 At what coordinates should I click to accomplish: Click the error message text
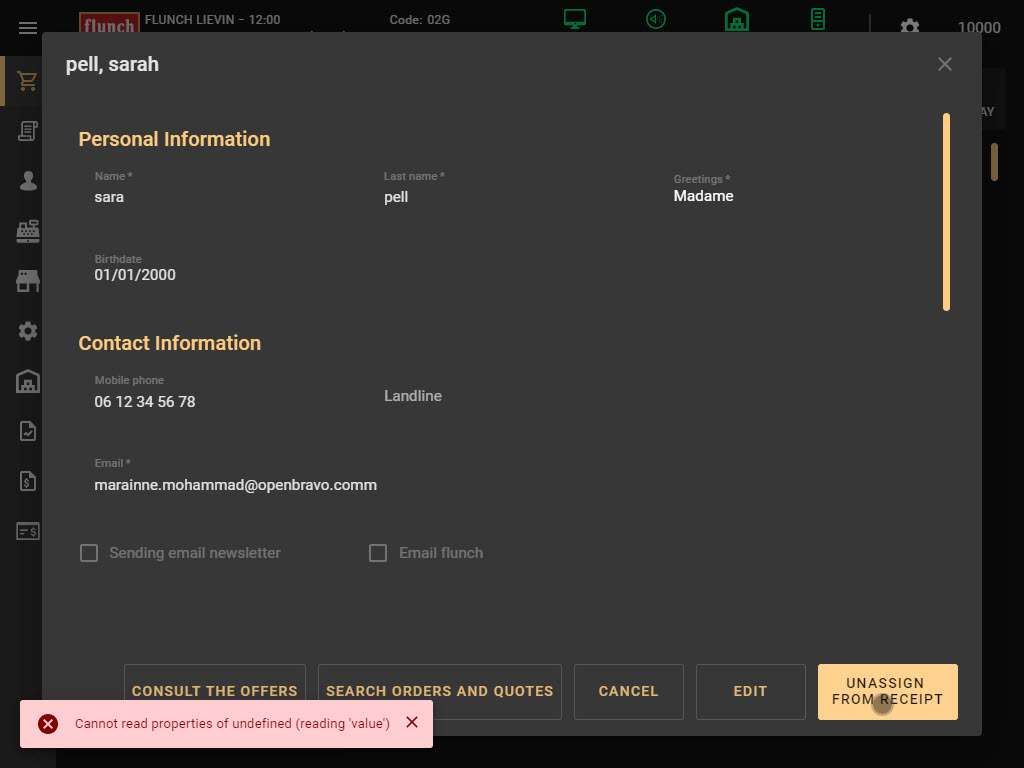coord(232,724)
